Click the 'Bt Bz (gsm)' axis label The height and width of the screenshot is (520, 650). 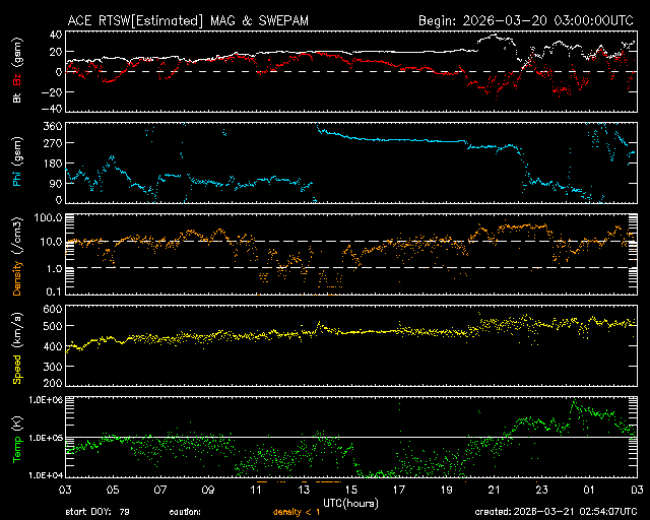coord(17,70)
